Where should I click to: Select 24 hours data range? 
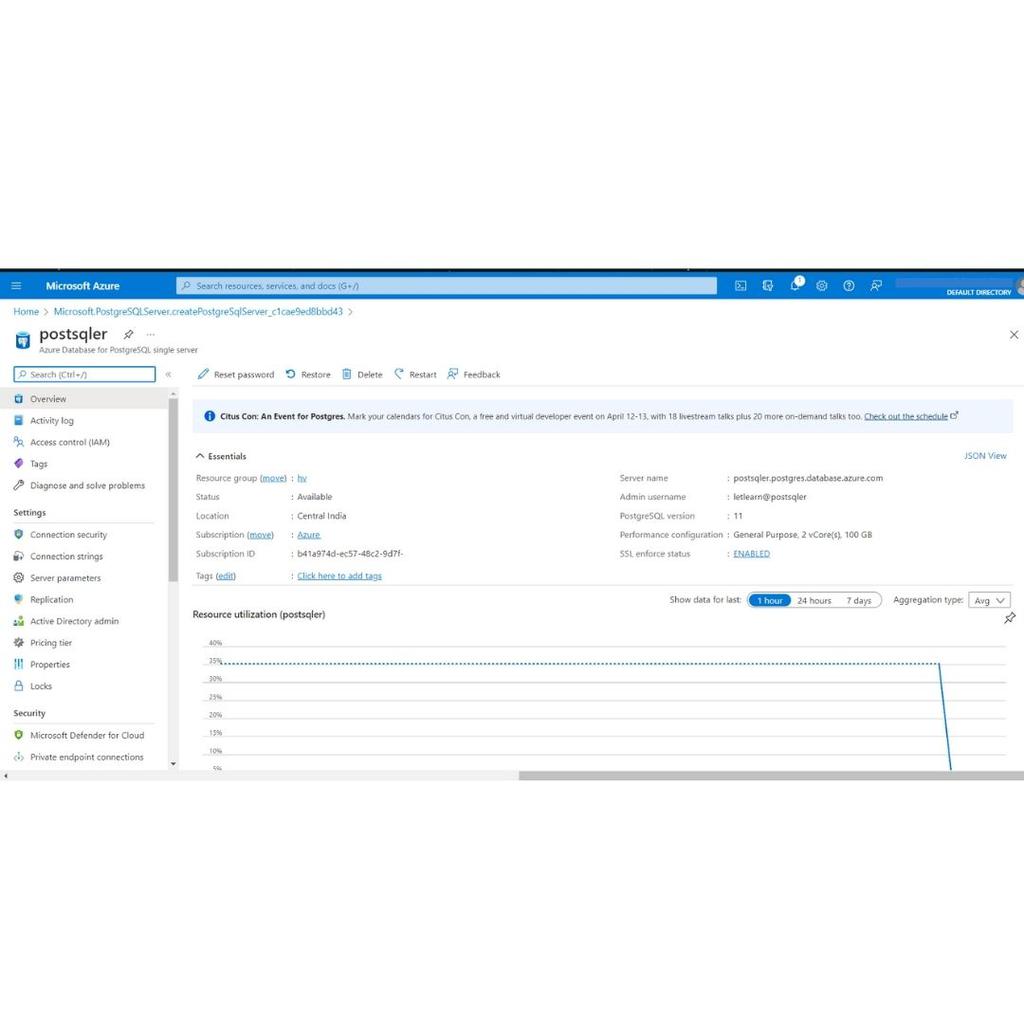(x=814, y=600)
